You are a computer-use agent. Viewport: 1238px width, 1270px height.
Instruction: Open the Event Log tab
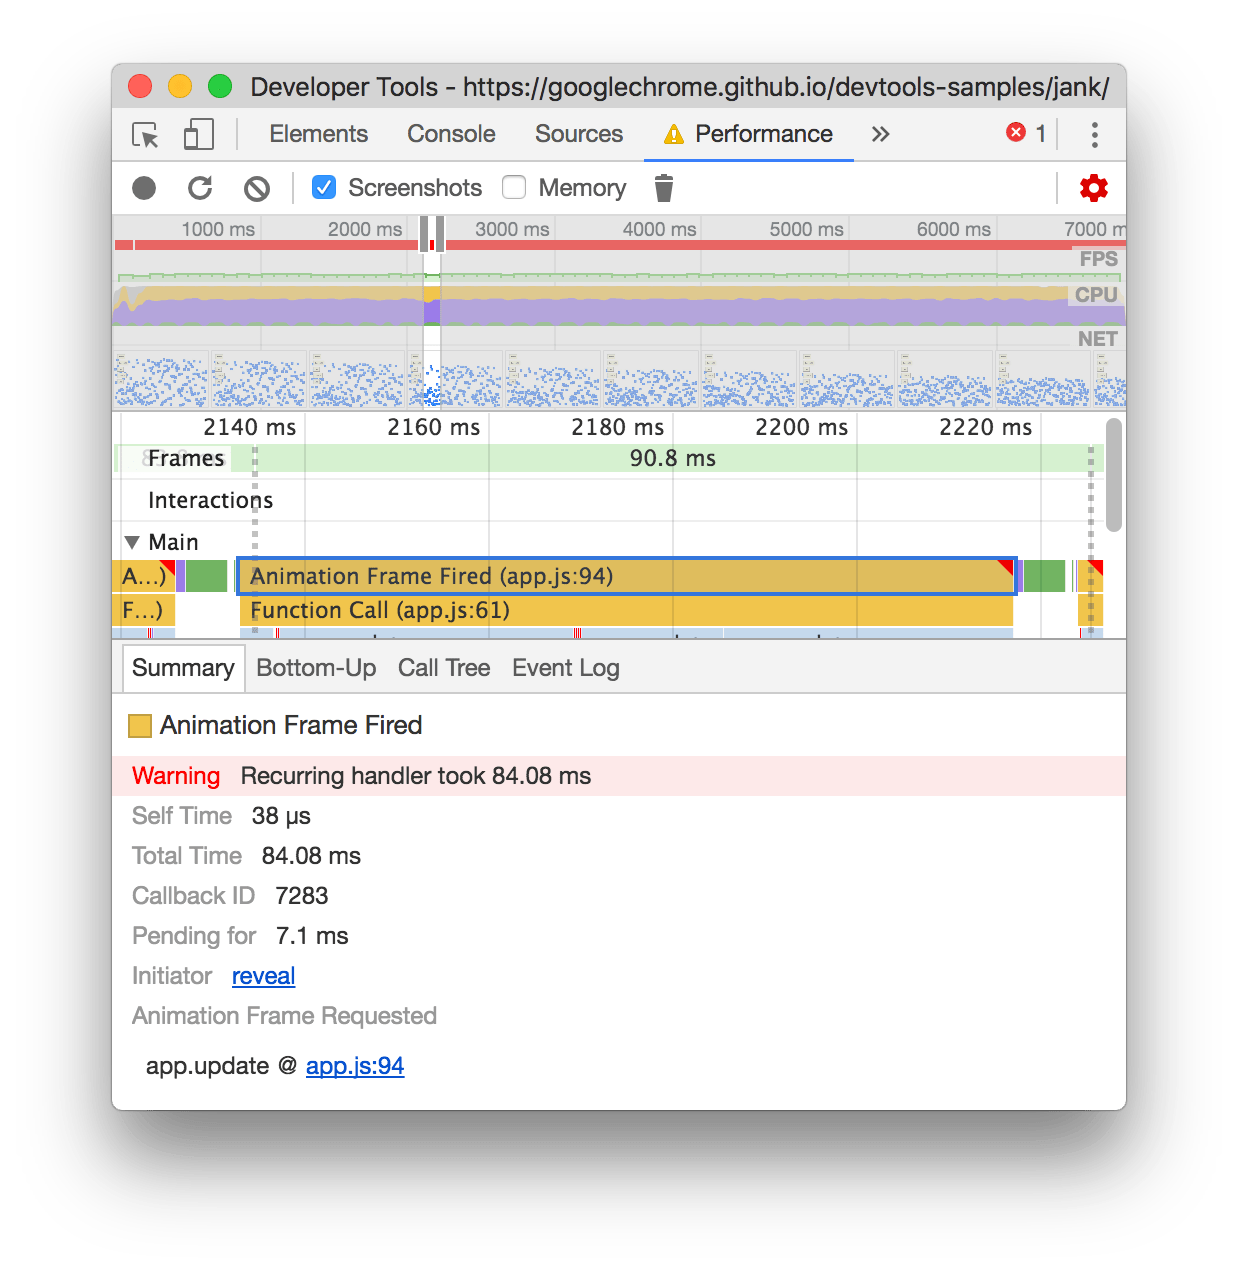pos(566,668)
